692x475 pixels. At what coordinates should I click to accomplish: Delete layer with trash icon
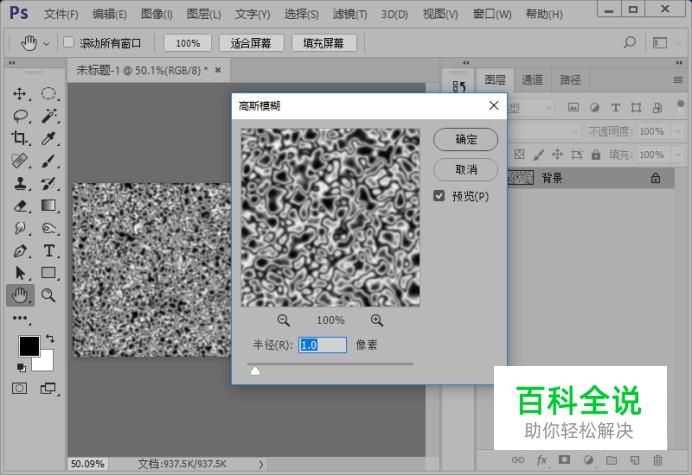(x=658, y=460)
